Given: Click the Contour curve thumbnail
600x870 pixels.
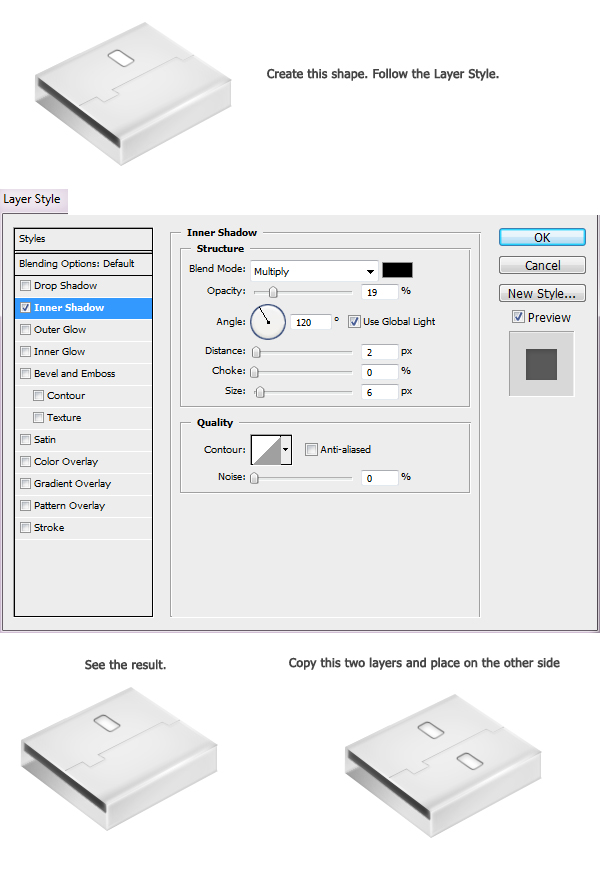Looking at the screenshot, I should (x=266, y=449).
